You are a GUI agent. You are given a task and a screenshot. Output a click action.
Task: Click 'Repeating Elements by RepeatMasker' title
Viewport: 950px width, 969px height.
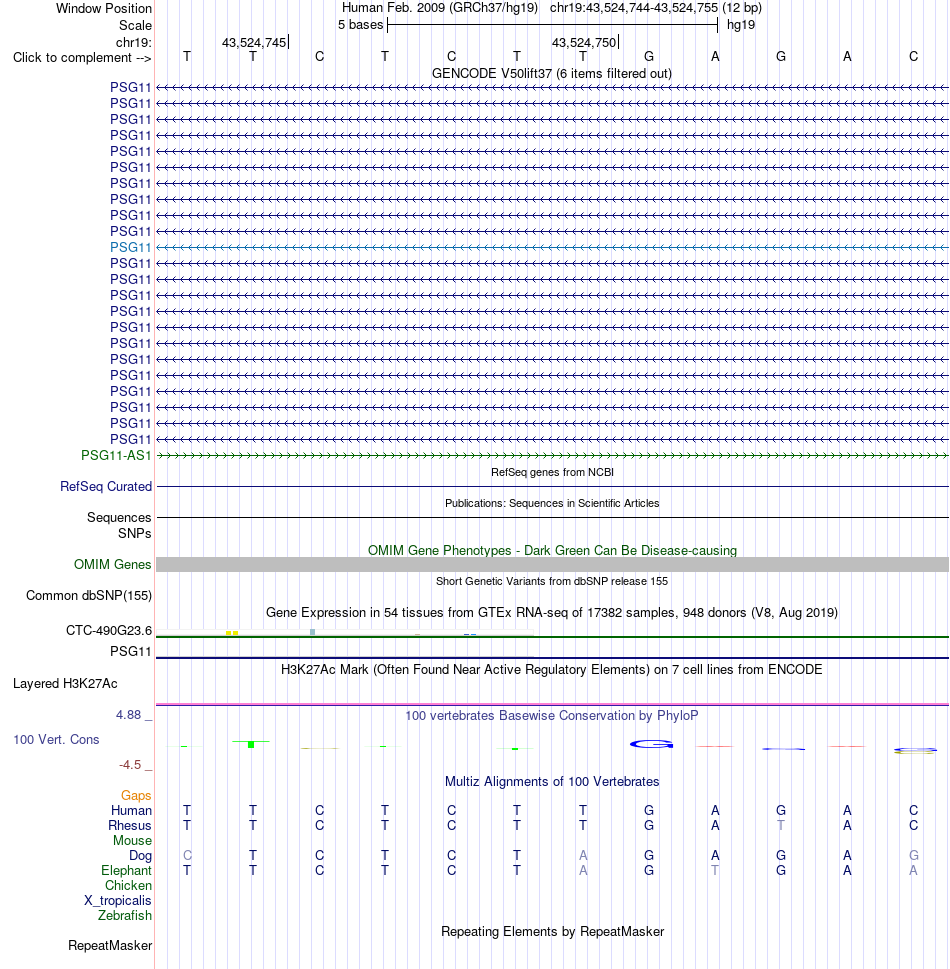click(552, 931)
